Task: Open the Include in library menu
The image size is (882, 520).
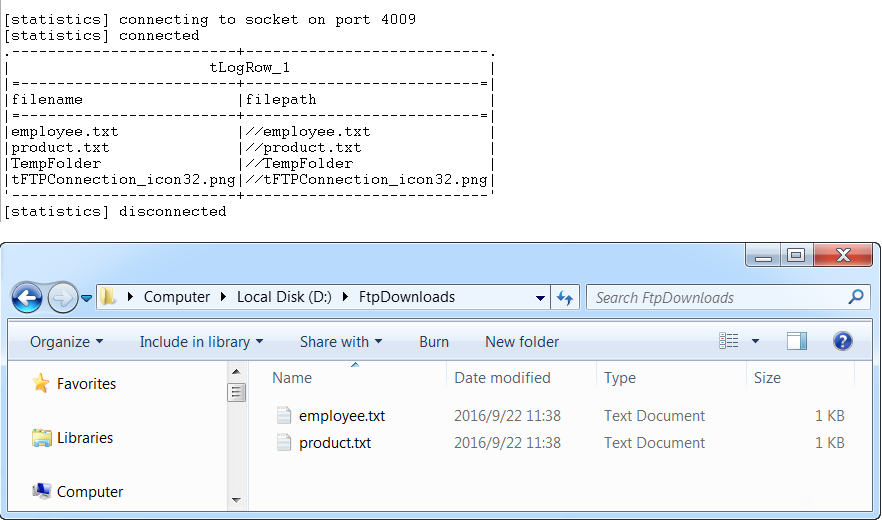Action: (x=201, y=342)
